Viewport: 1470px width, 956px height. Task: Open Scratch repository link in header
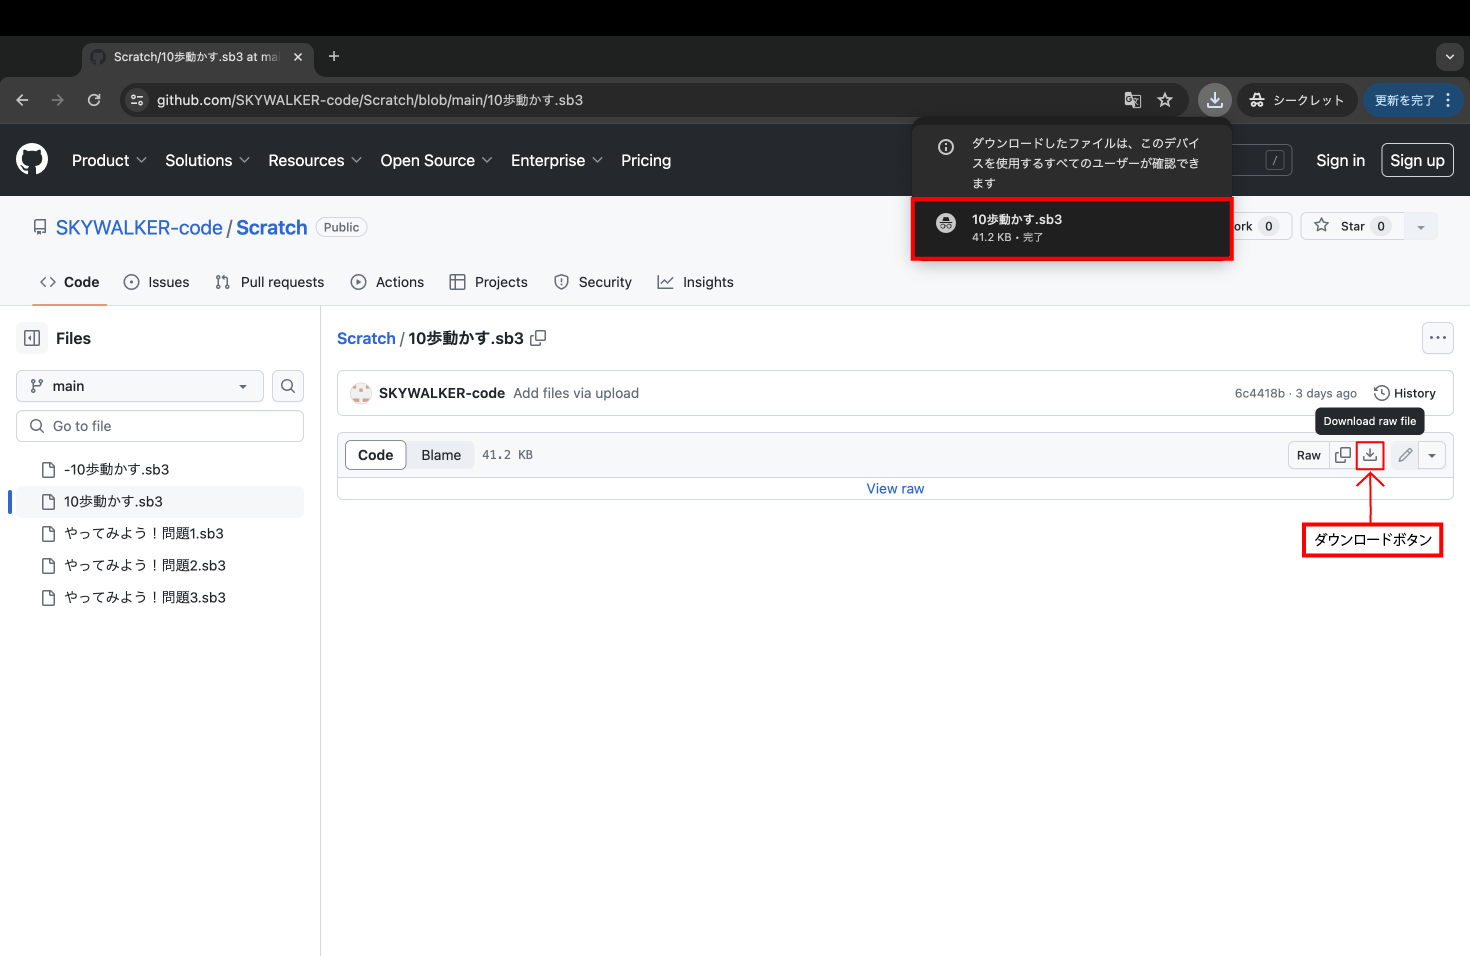pos(272,227)
